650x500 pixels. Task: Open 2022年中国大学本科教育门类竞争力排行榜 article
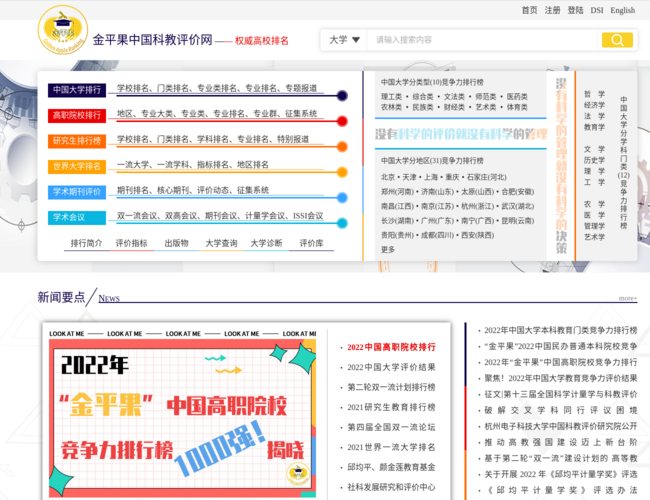[560, 330]
